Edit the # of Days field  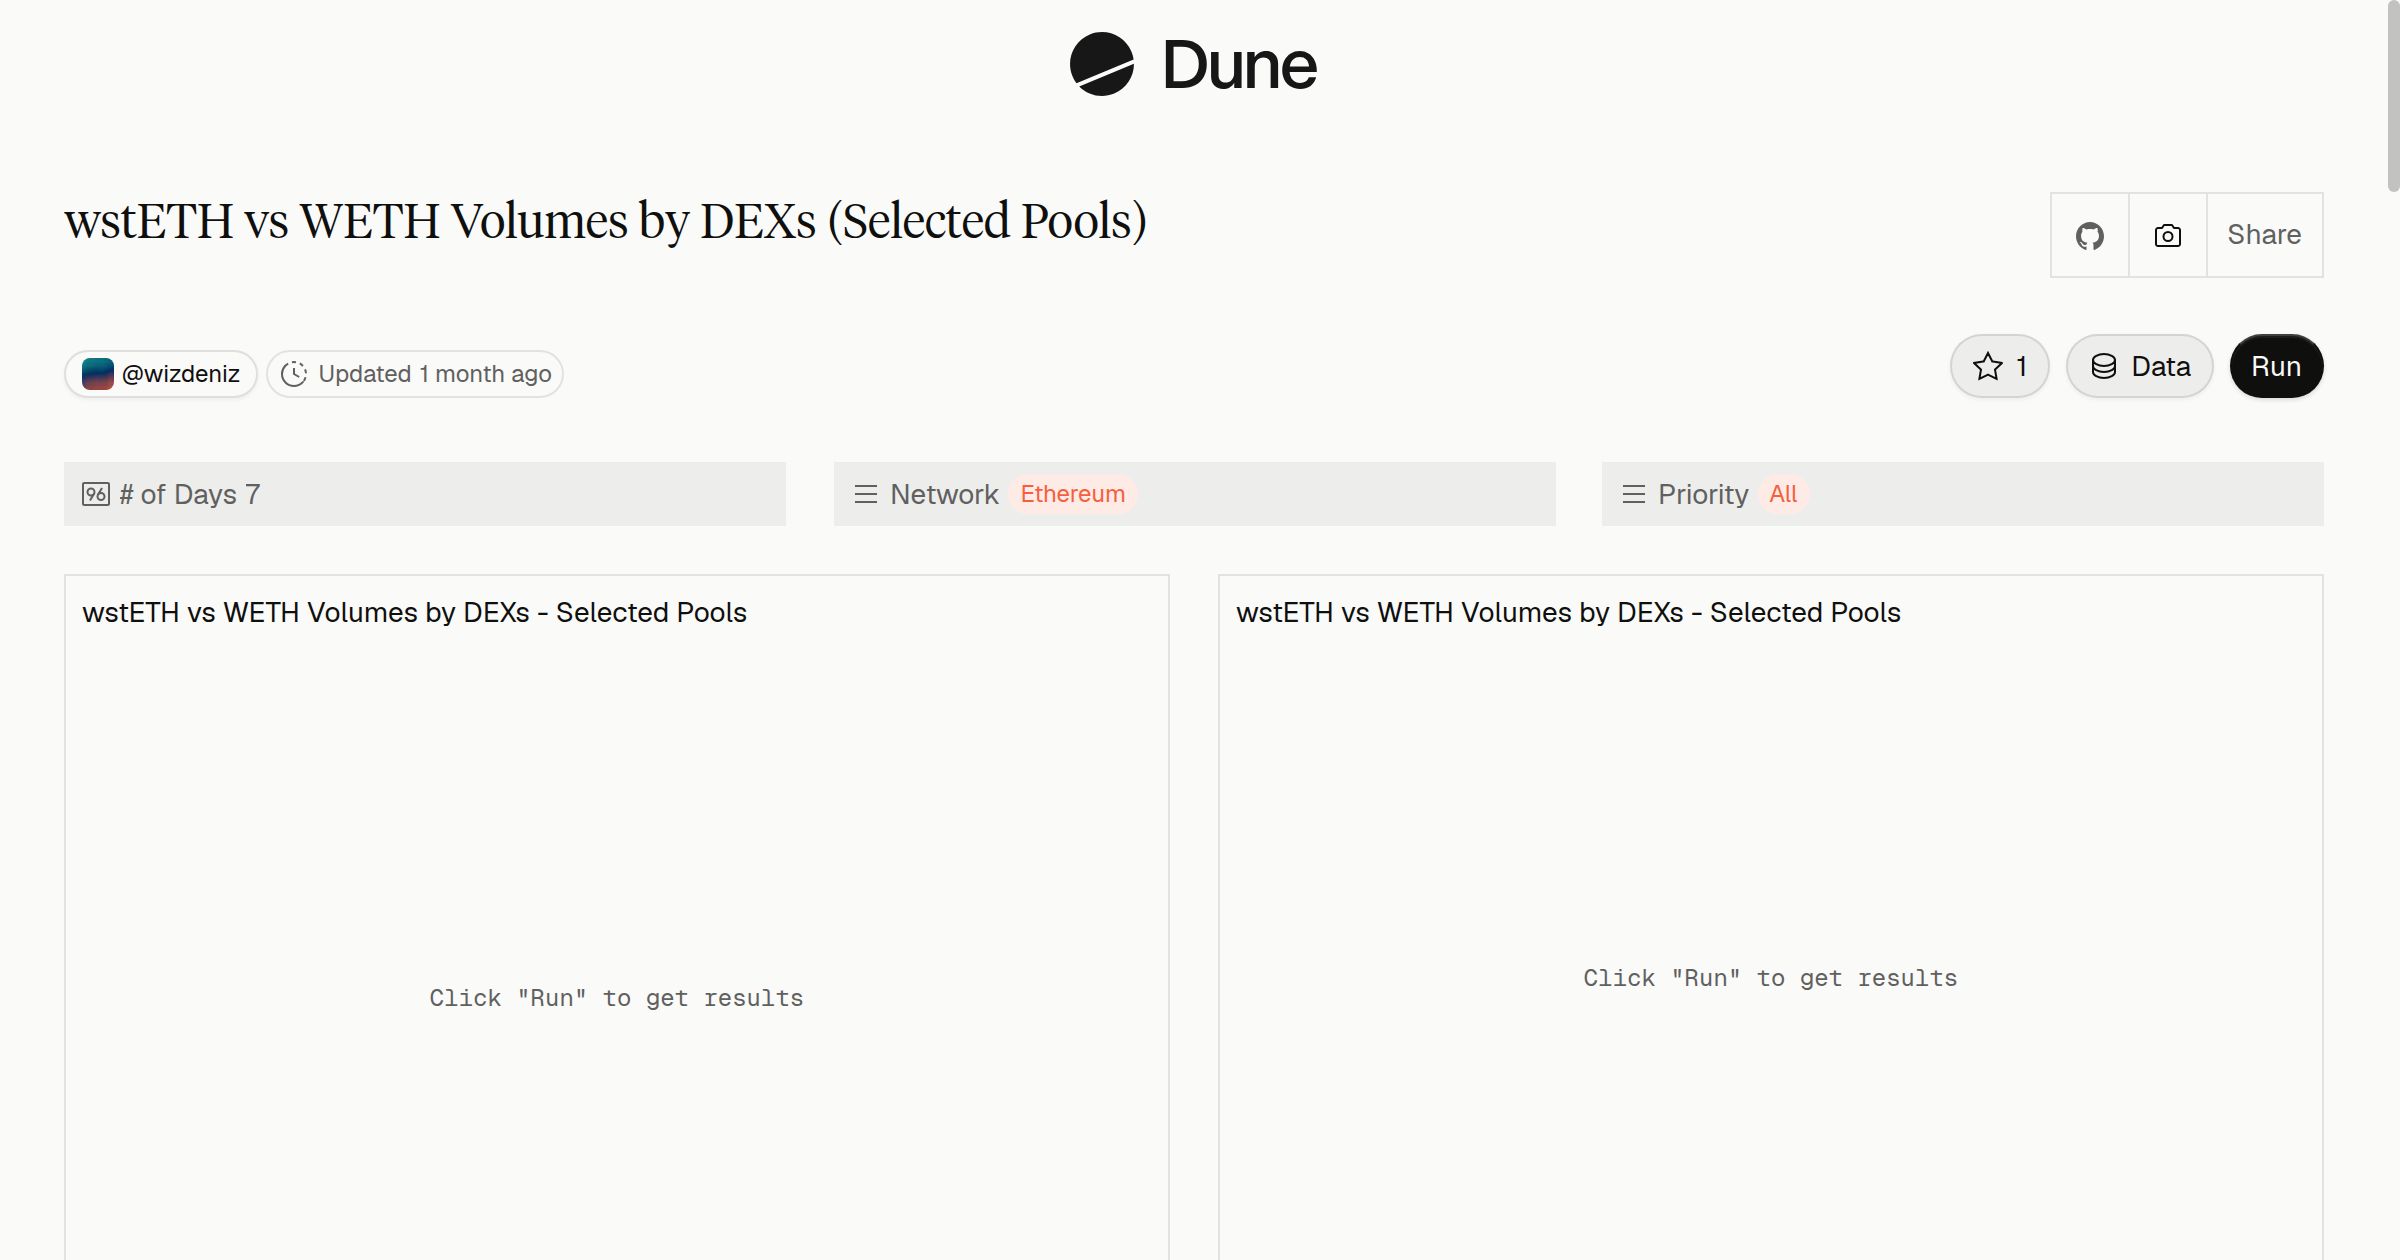pyautogui.click(x=425, y=494)
